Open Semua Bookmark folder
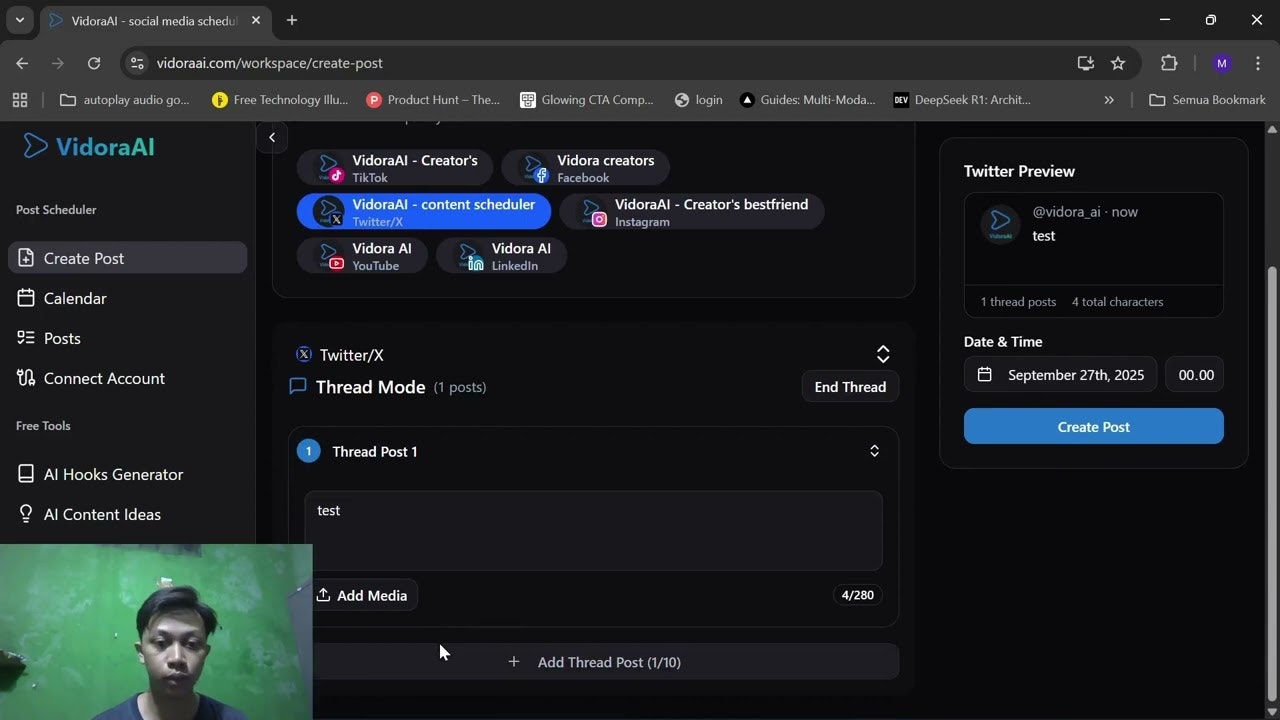1280x720 pixels. point(1208,100)
